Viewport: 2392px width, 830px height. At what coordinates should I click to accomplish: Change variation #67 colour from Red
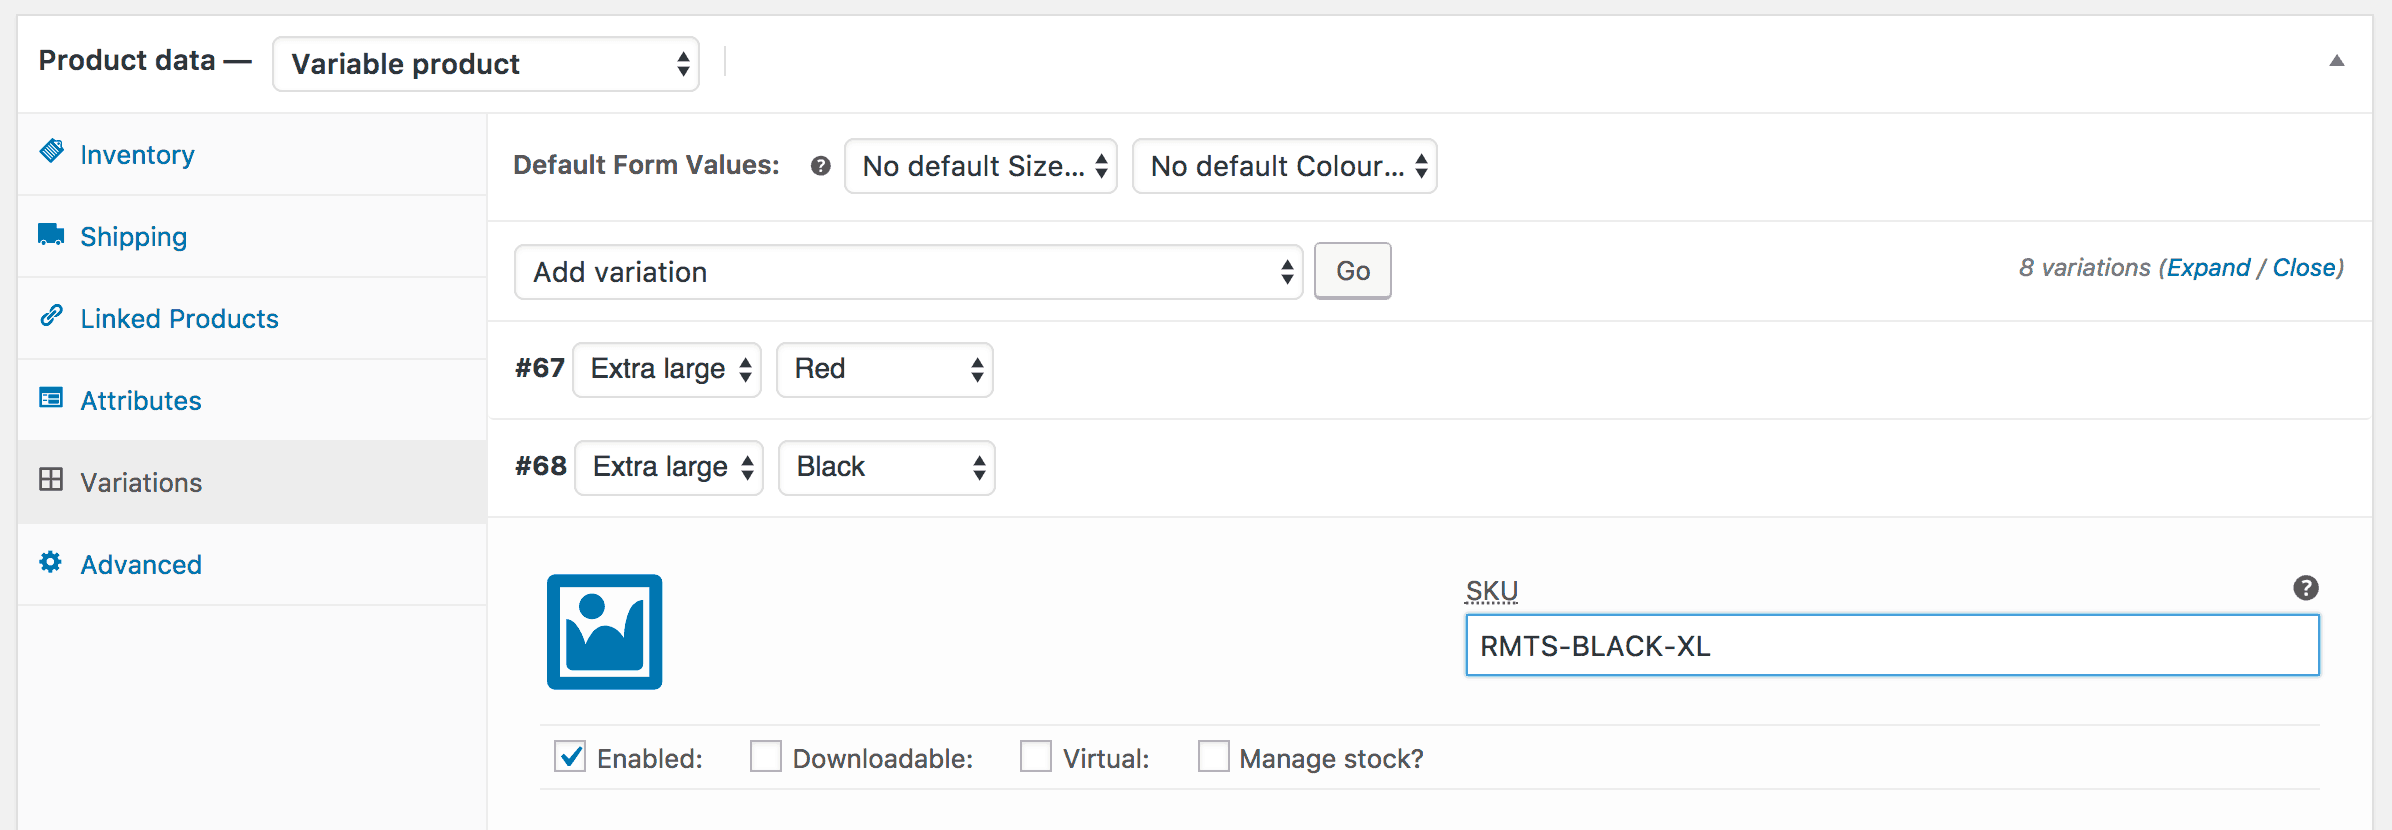[884, 370]
